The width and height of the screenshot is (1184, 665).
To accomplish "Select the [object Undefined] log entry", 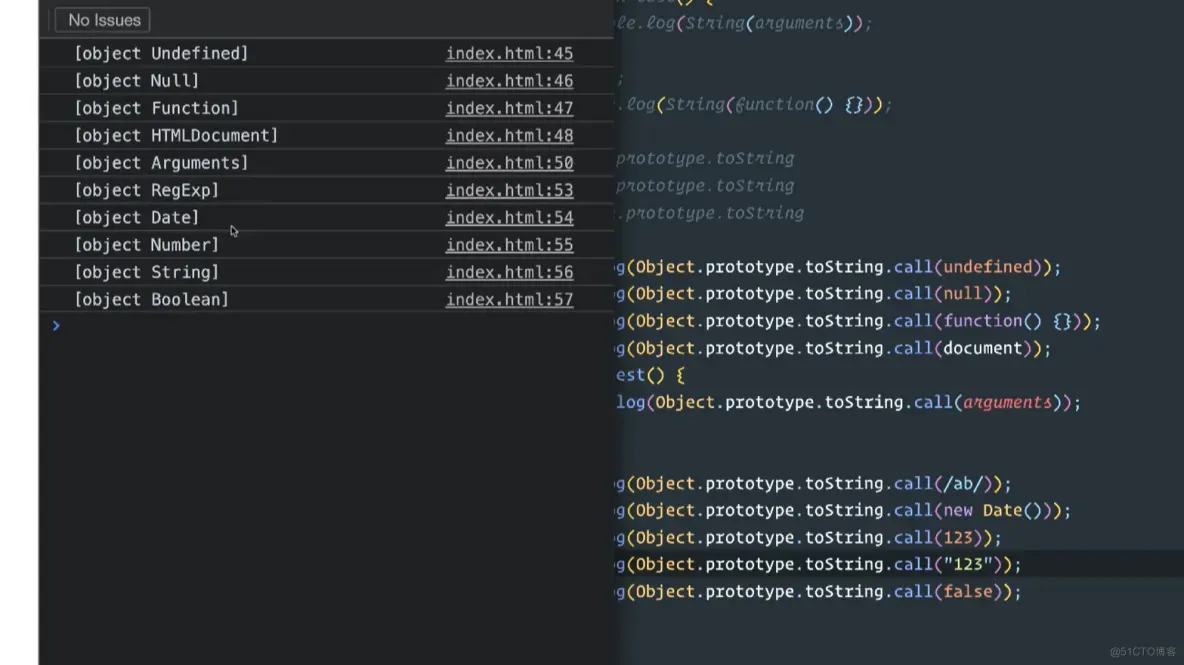I will [x=161, y=54].
